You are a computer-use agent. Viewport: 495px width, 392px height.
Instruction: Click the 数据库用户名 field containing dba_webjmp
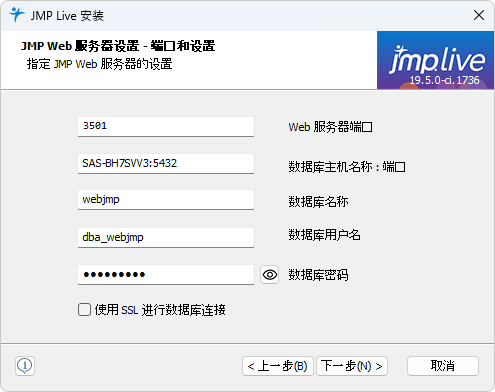point(166,237)
